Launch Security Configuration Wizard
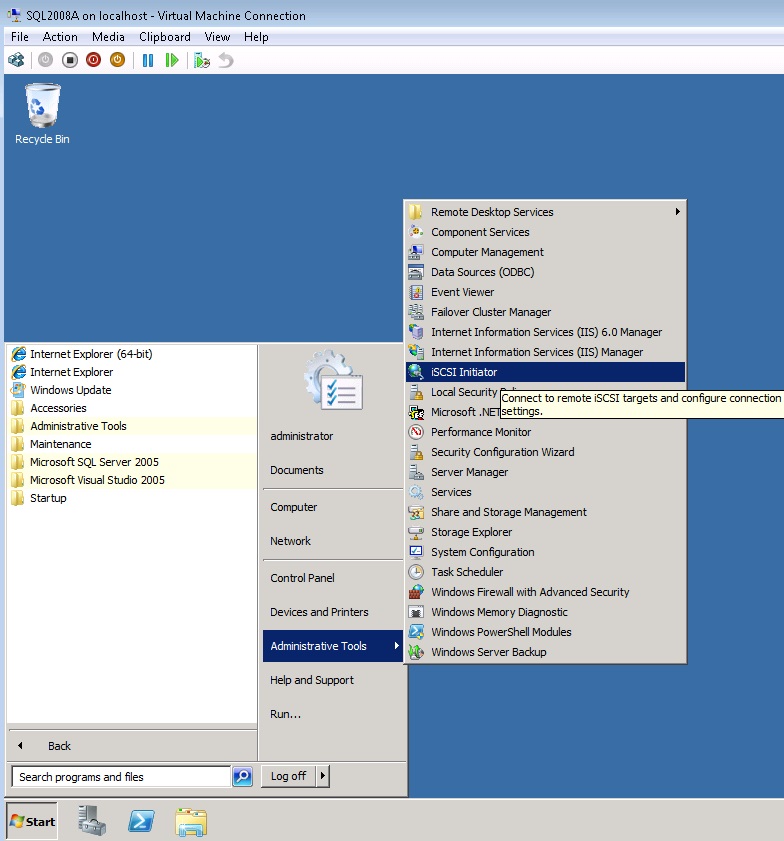Viewport: 784px width, 841px height. (x=545, y=452)
